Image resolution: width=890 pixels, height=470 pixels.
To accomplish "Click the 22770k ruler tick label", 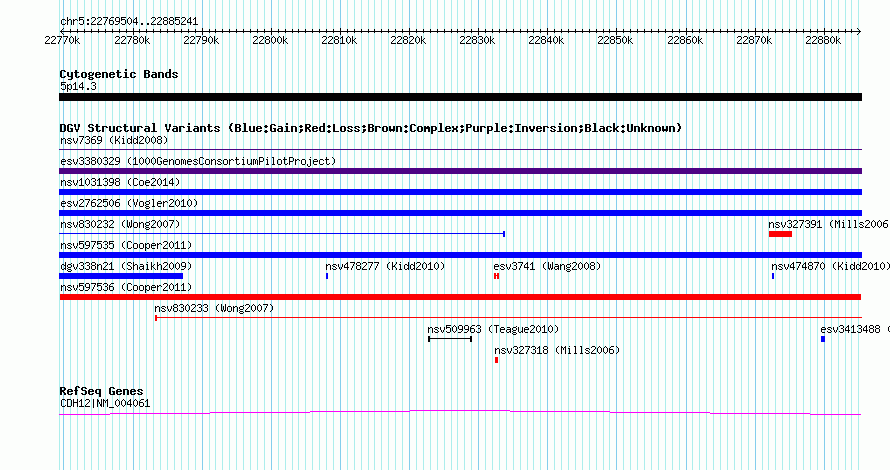I will (62, 40).
